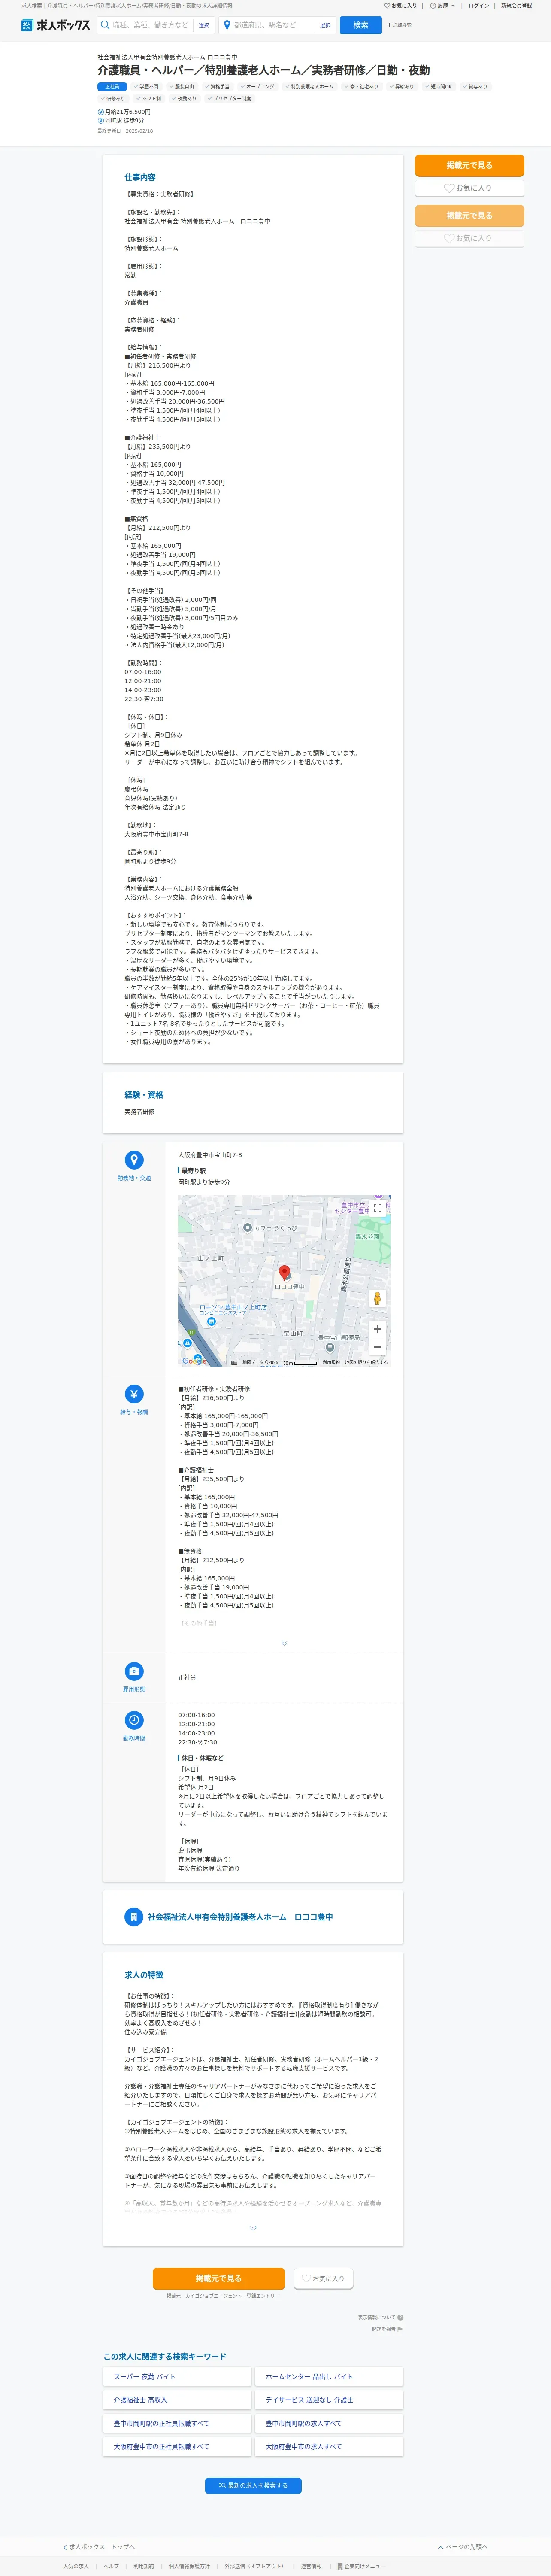Select the プリセプター制度 tag
This screenshot has height=2576, width=551.
point(229,99)
